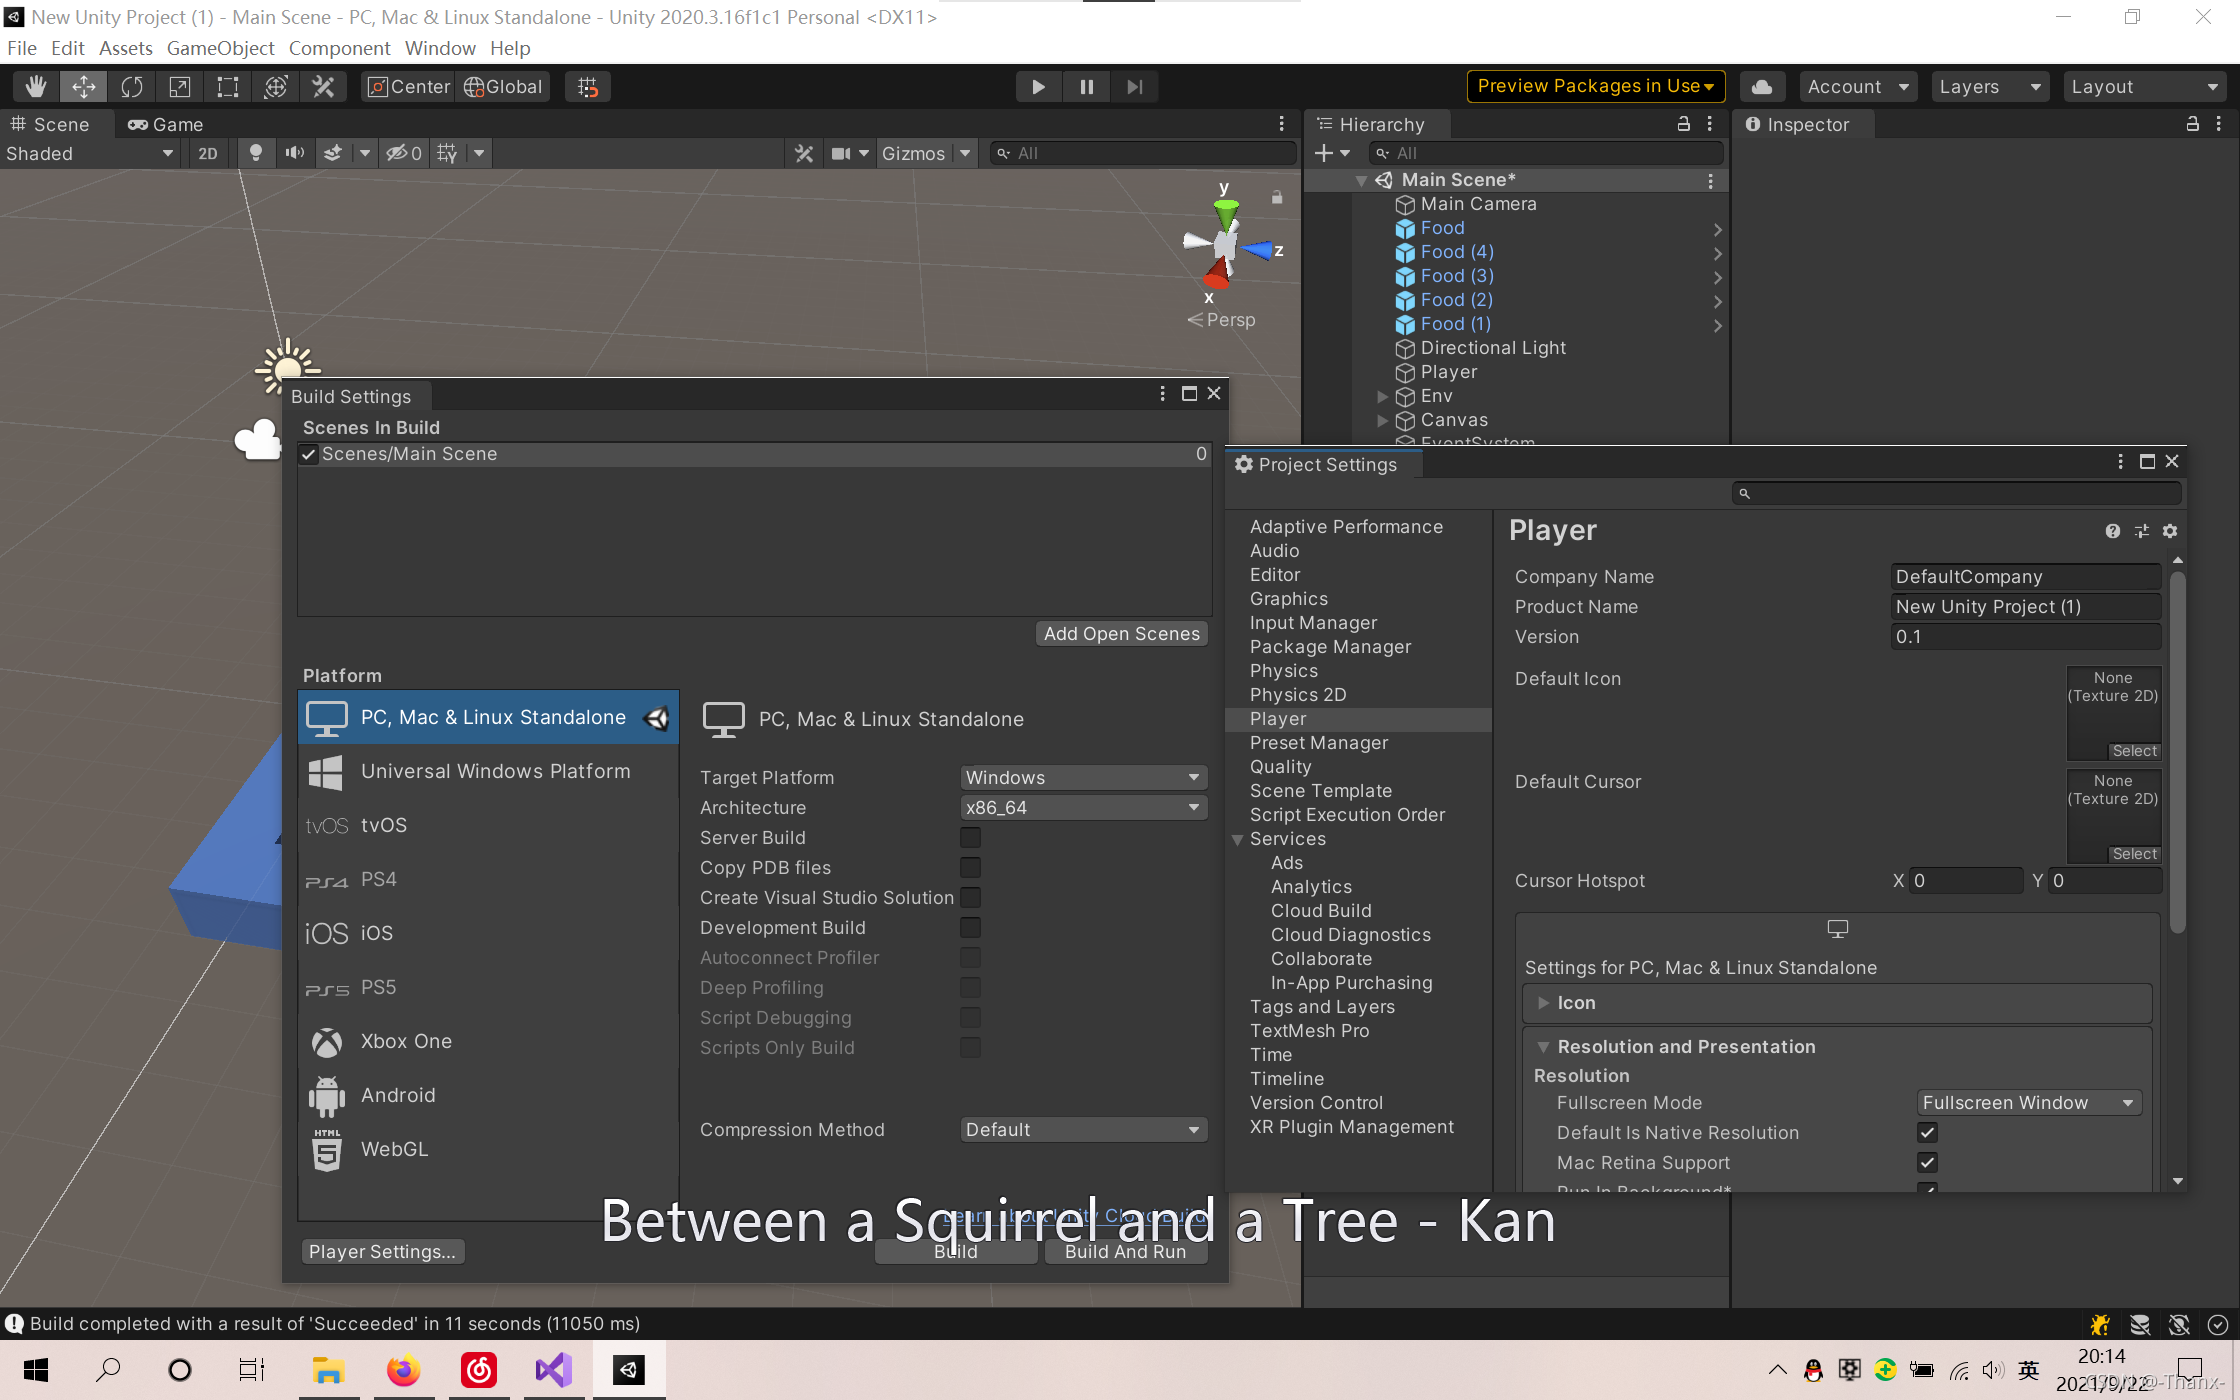
Task: Collapse Resolution and Presentation section
Action: click(1543, 1047)
